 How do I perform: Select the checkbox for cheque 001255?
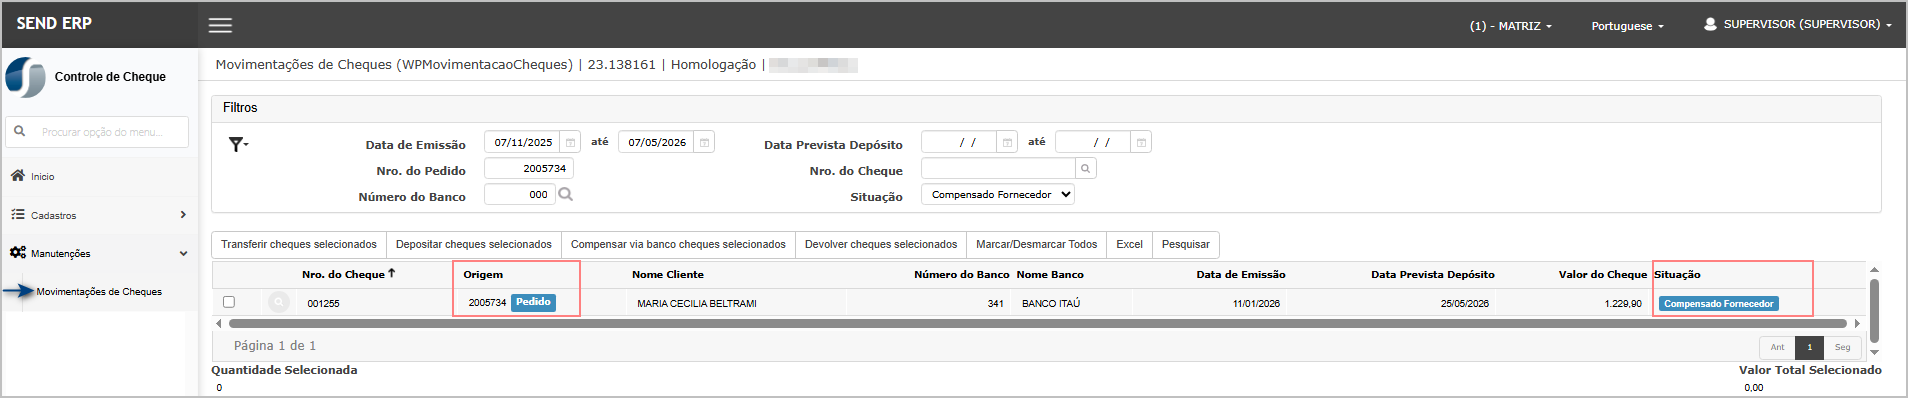pos(229,302)
